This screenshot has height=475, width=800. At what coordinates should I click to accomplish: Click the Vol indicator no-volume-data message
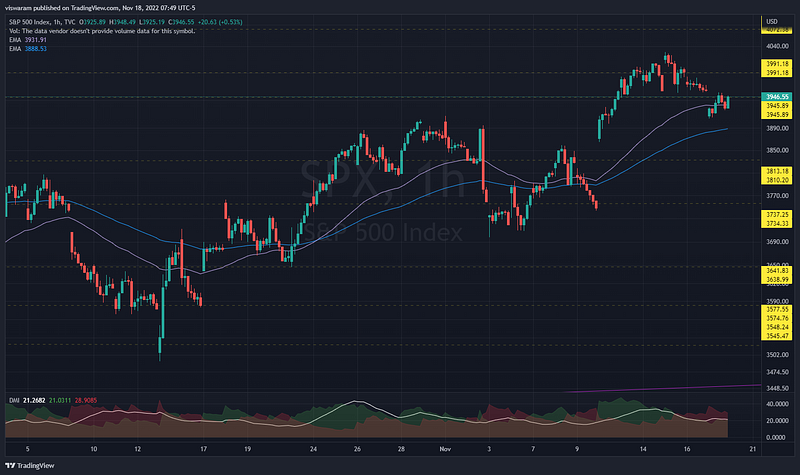(102, 31)
